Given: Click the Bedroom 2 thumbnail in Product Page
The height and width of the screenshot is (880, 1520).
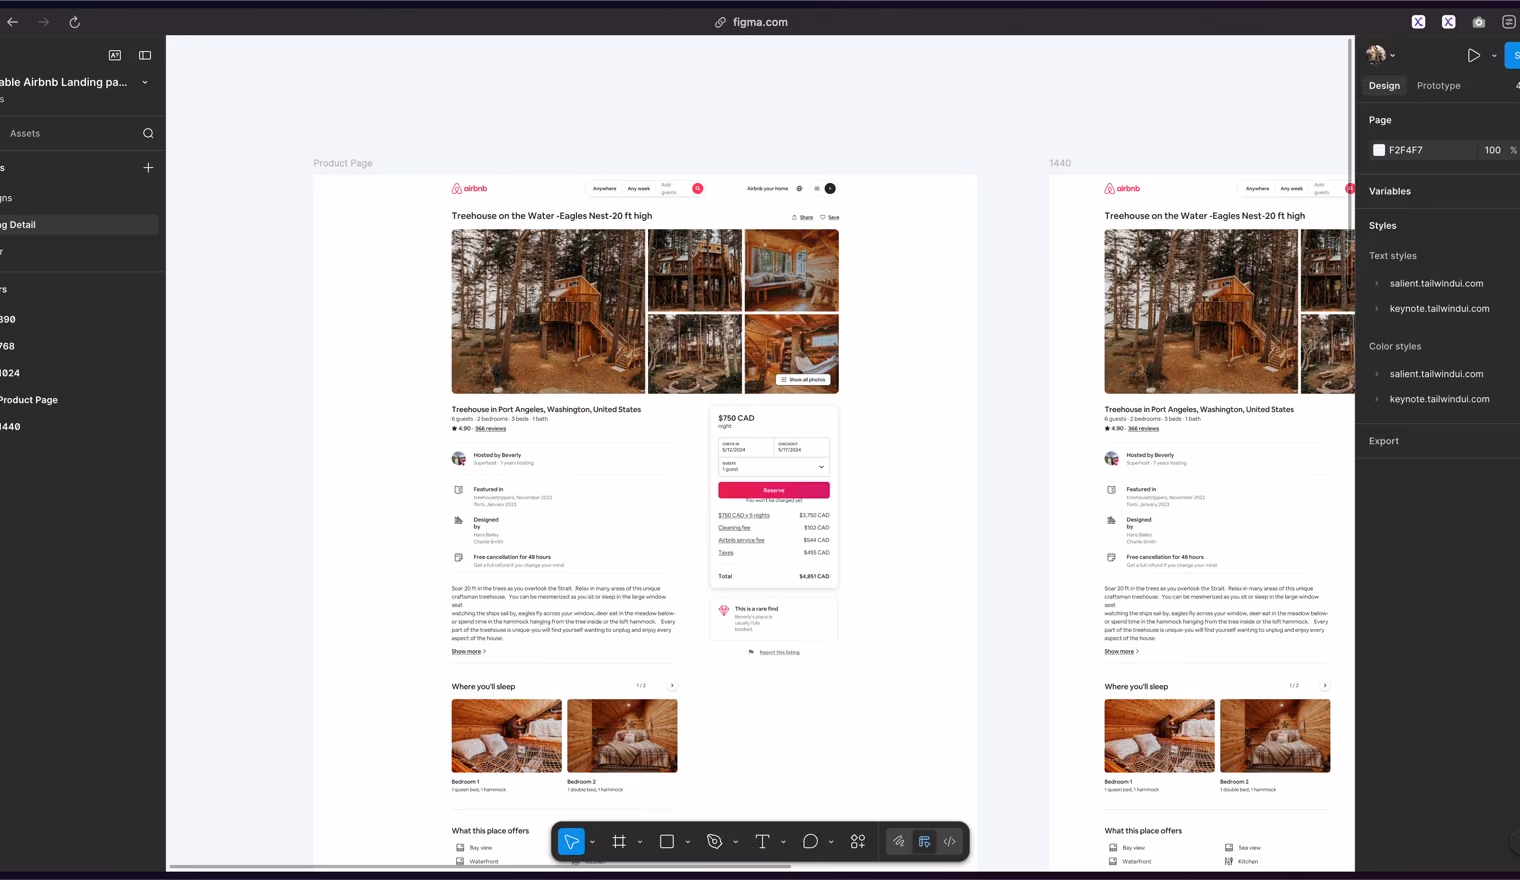Looking at the screenshot, I should [x=622, y=736].
